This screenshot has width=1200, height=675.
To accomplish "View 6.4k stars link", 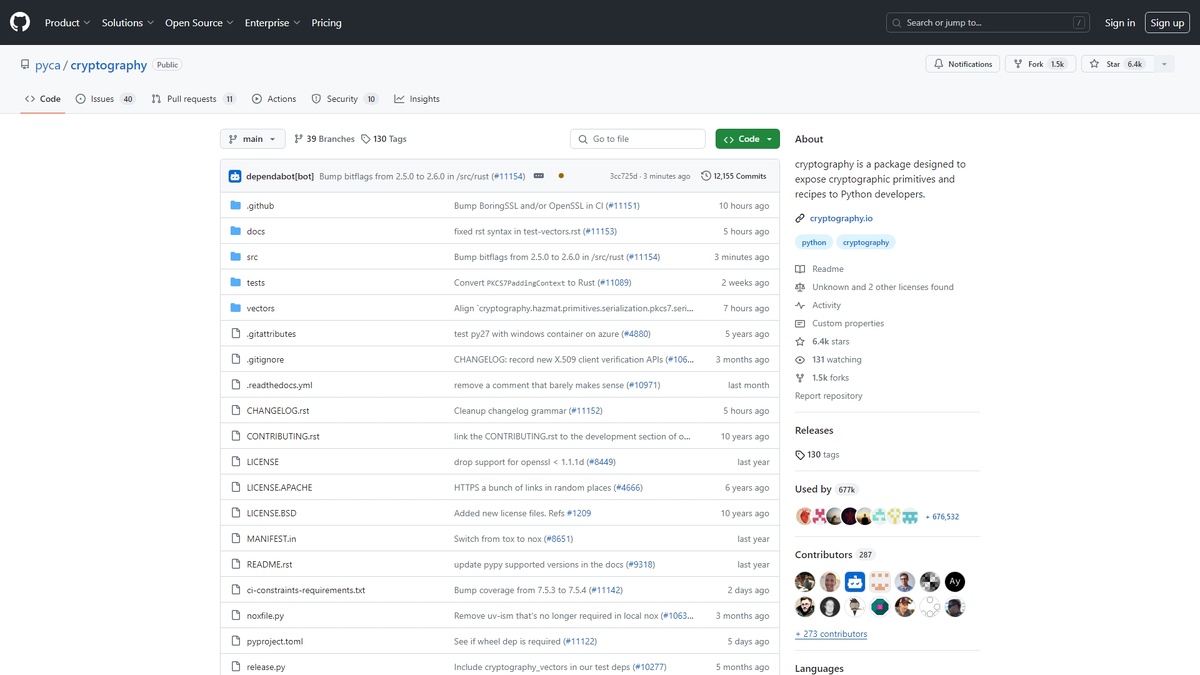I will (x=831, y=341).
